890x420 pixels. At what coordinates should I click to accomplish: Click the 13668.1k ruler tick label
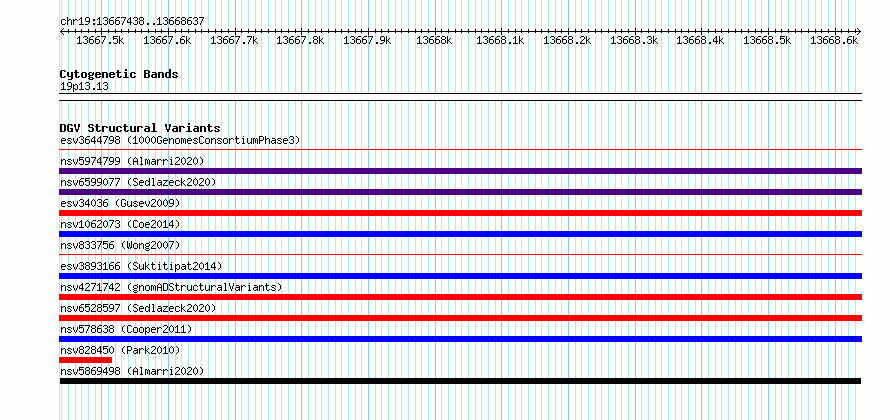pos(501,40)
